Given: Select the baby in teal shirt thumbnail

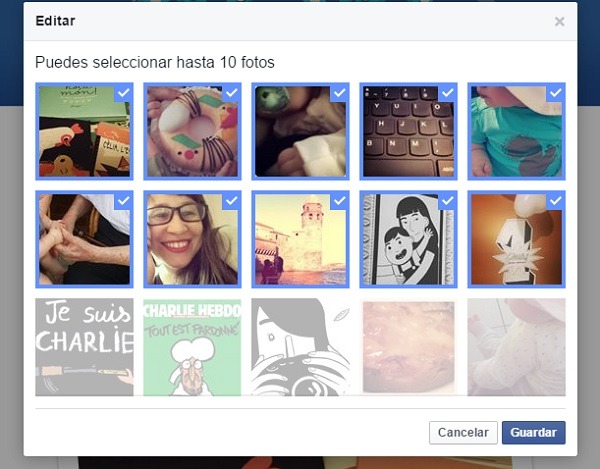Looking at the screenshot, I should tap(516, 131).
